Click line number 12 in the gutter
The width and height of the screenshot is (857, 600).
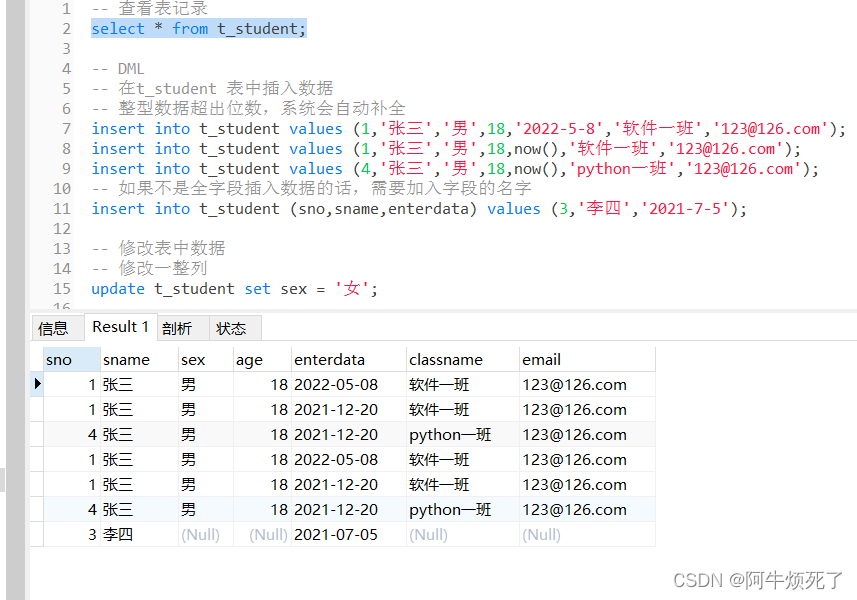coord(62,228)
